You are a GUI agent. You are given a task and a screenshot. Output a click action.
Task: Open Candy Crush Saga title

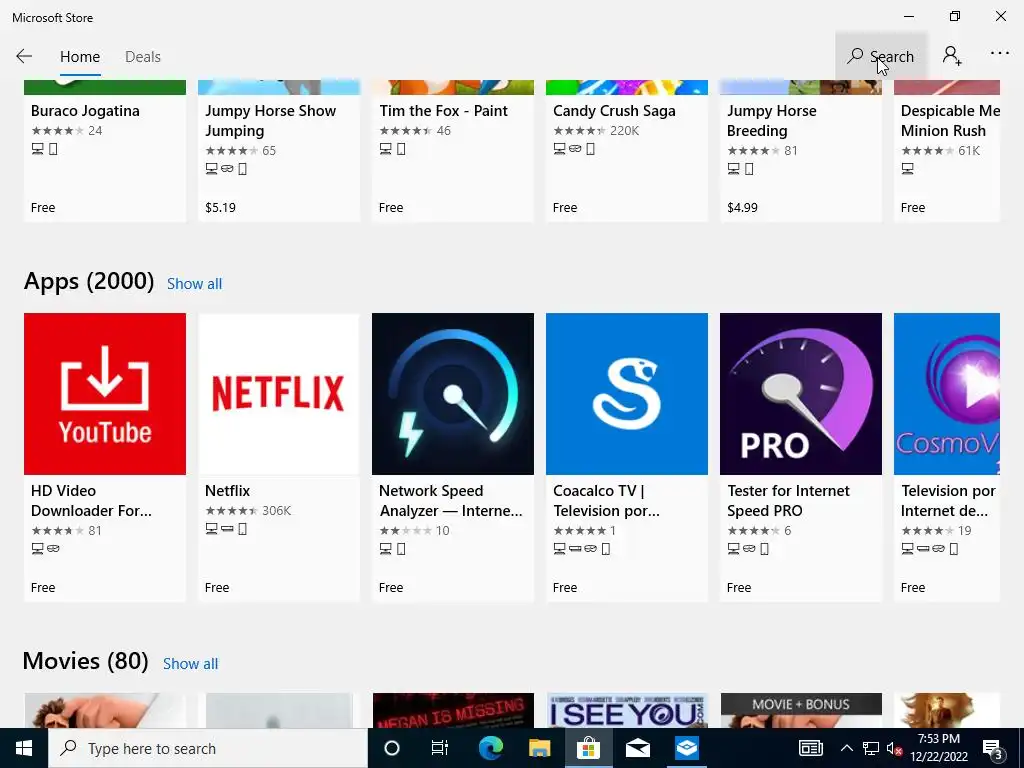pyautogui.click(x=614, y=111)
